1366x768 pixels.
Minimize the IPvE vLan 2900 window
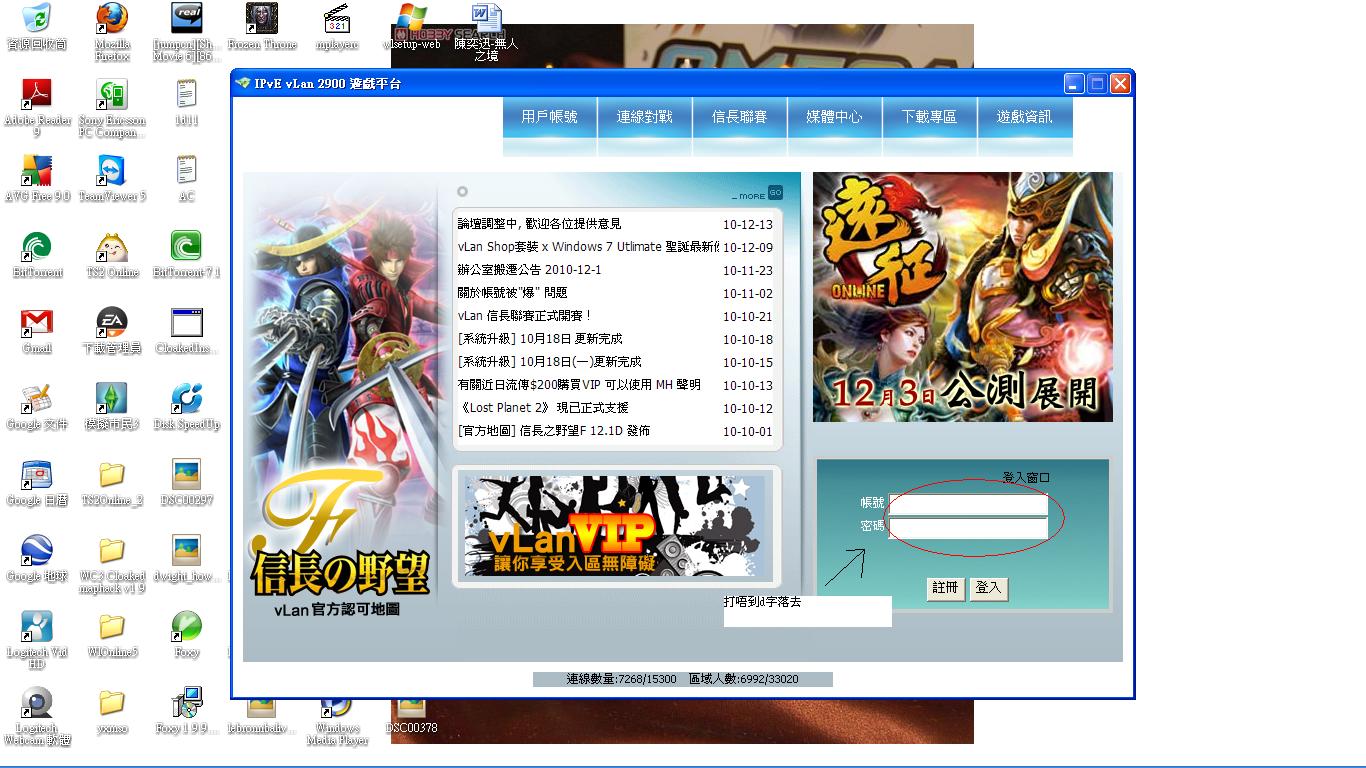[x=1074, y=84]
